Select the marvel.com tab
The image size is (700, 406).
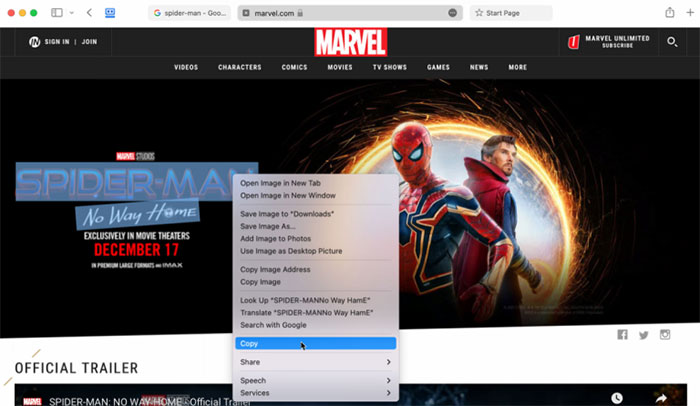pos(350,13)
